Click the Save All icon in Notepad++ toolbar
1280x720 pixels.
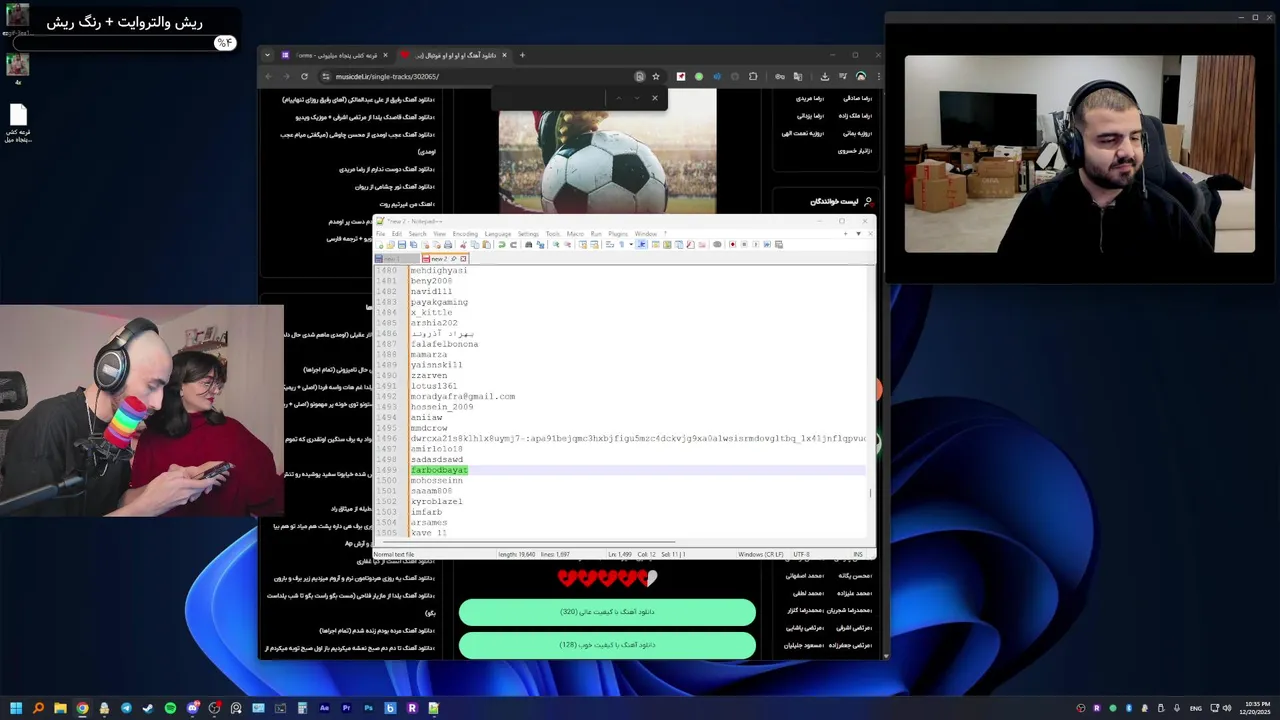coord(413,244)
